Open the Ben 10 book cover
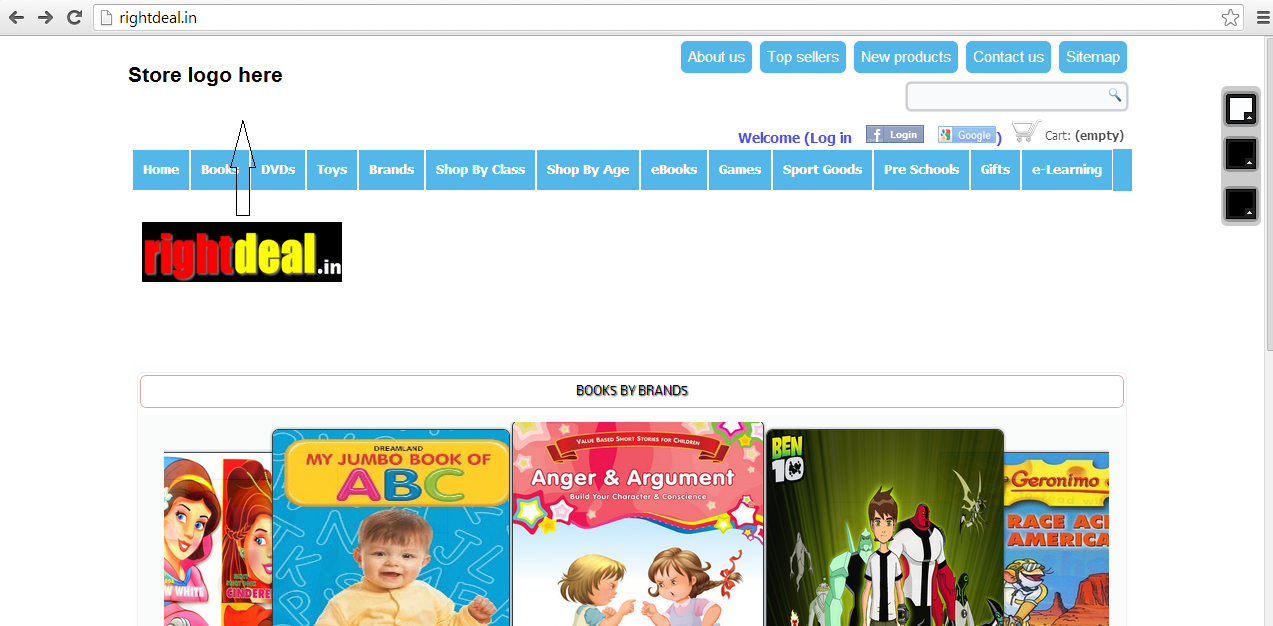The height and width of the screenshot is (626, 1273). 884,528
